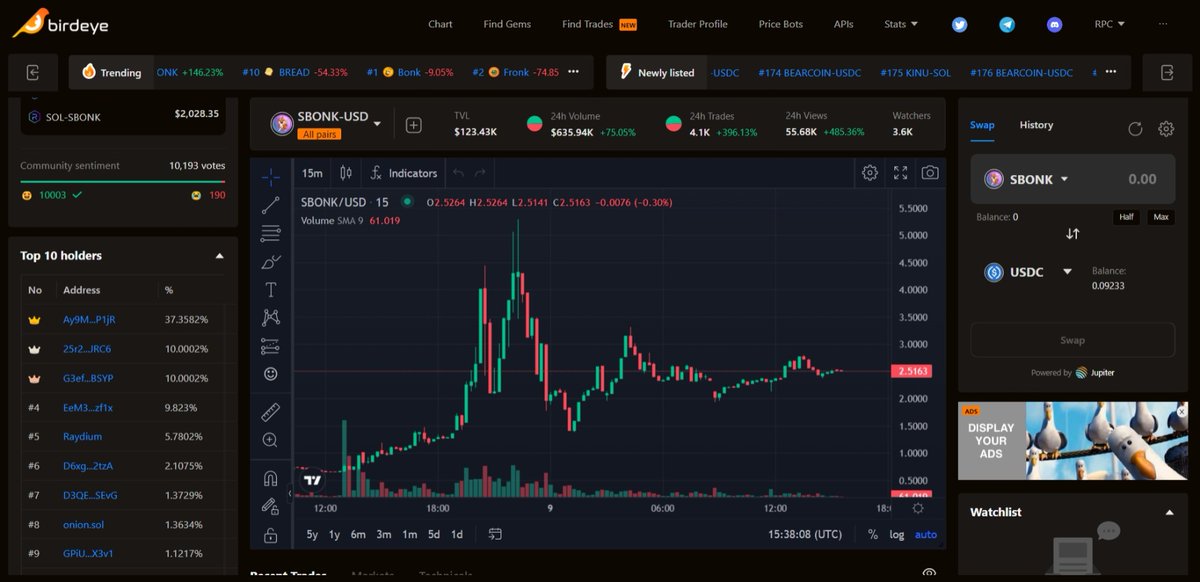Open Birdeye Twitter page
This screenshot has height=582, width=1200.
tap(959, 24)
